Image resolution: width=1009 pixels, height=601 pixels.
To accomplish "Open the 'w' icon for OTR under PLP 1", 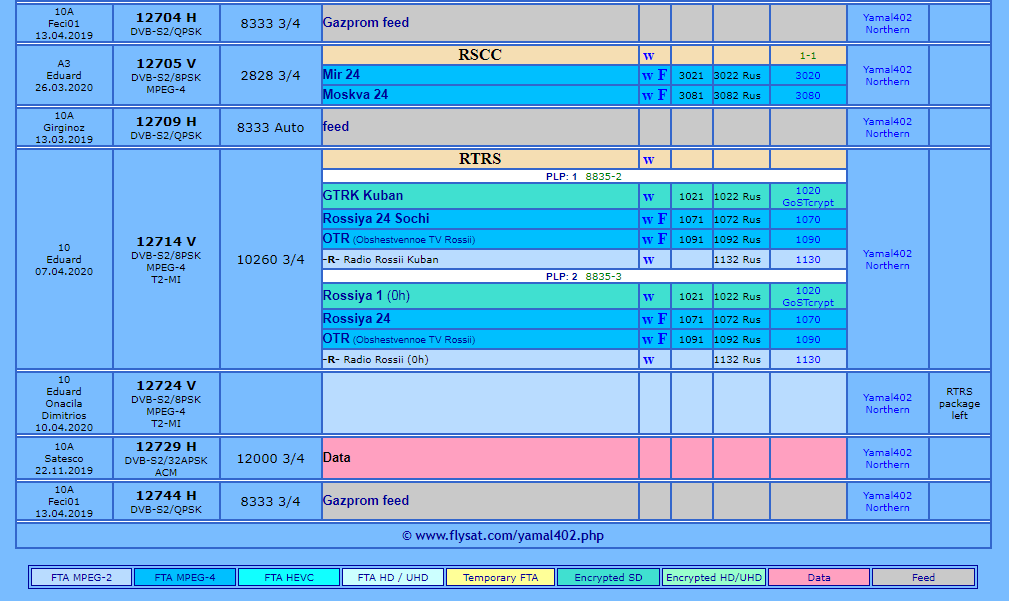I will click(x=647, y=240).
